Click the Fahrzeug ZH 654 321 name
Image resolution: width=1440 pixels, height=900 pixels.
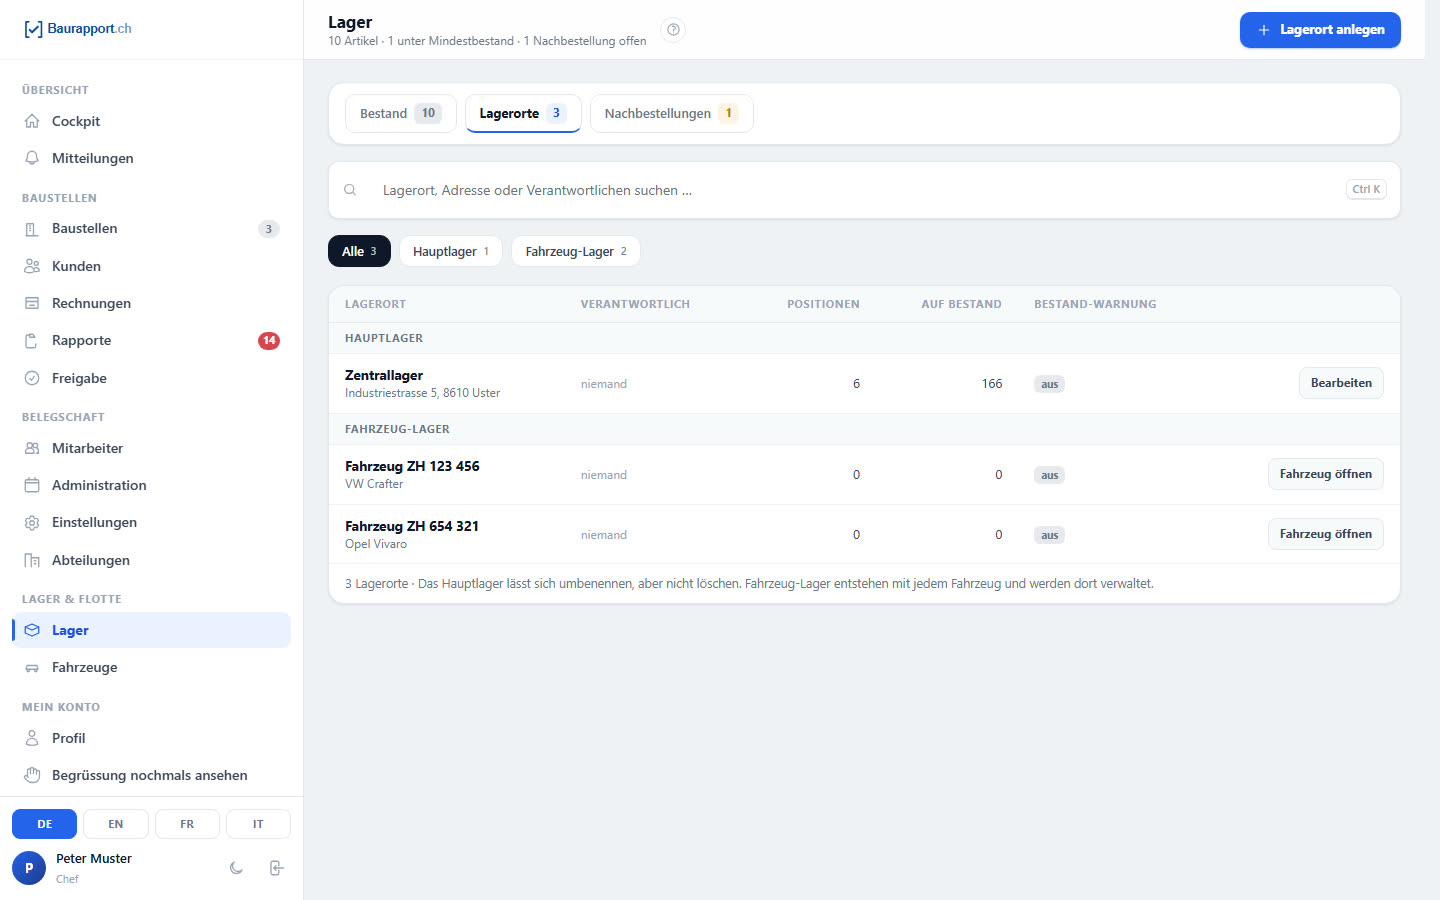coord(412,526)
